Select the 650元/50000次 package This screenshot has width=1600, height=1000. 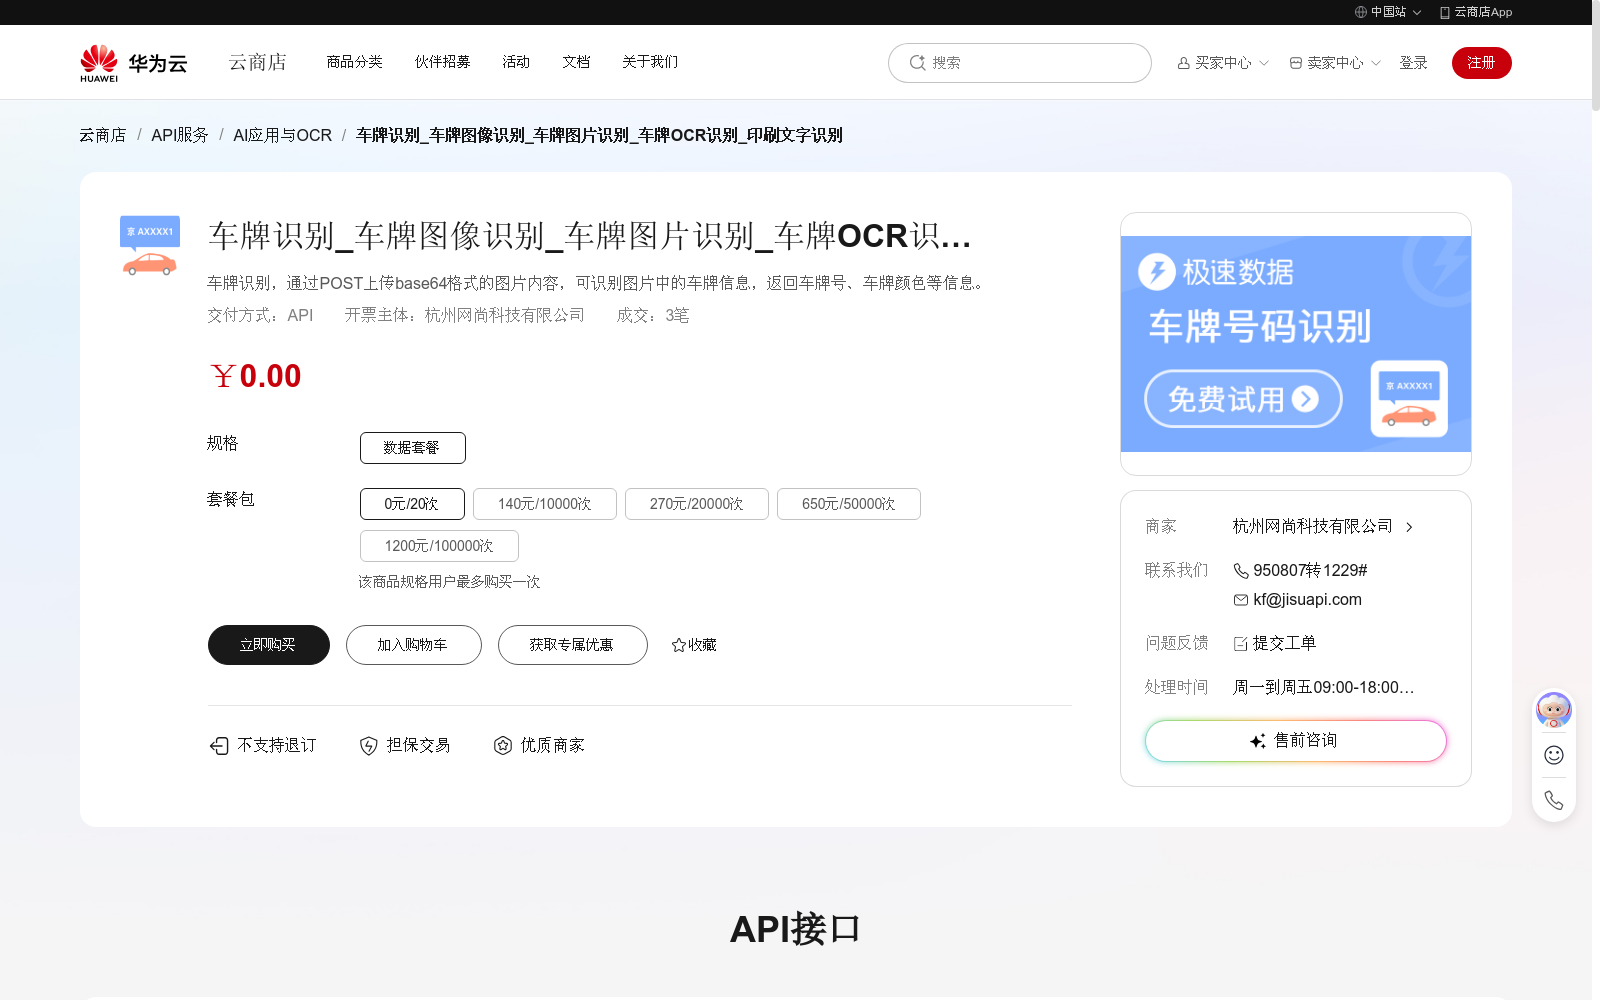849,504
